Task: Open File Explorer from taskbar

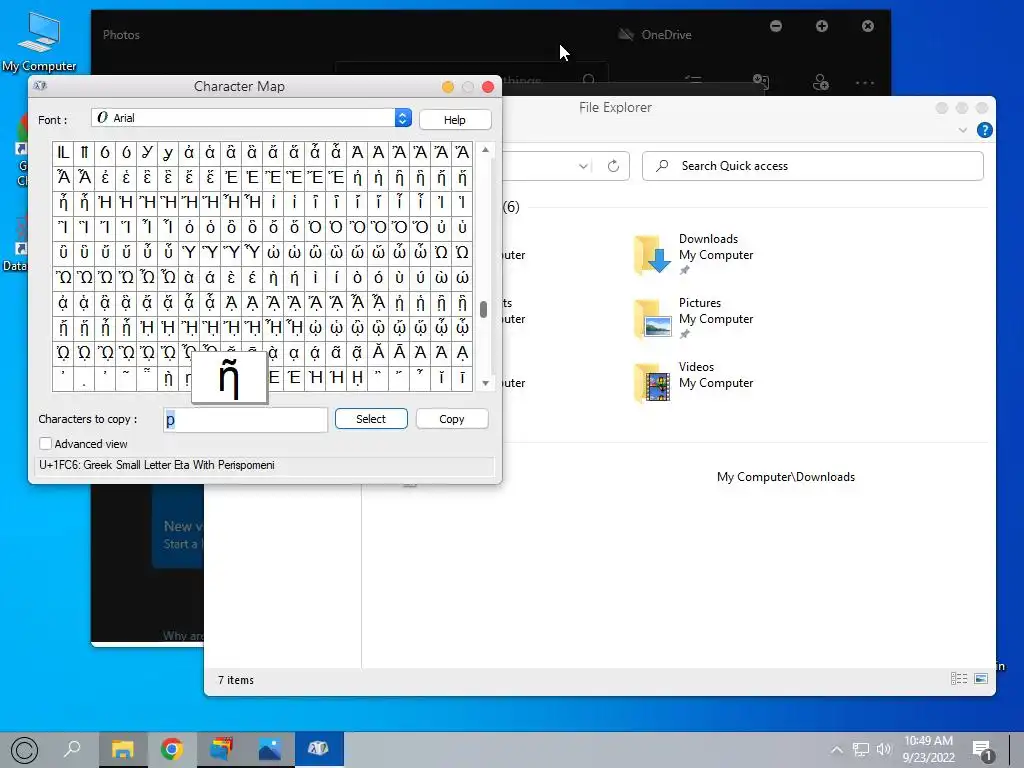Action: point(122,748)
